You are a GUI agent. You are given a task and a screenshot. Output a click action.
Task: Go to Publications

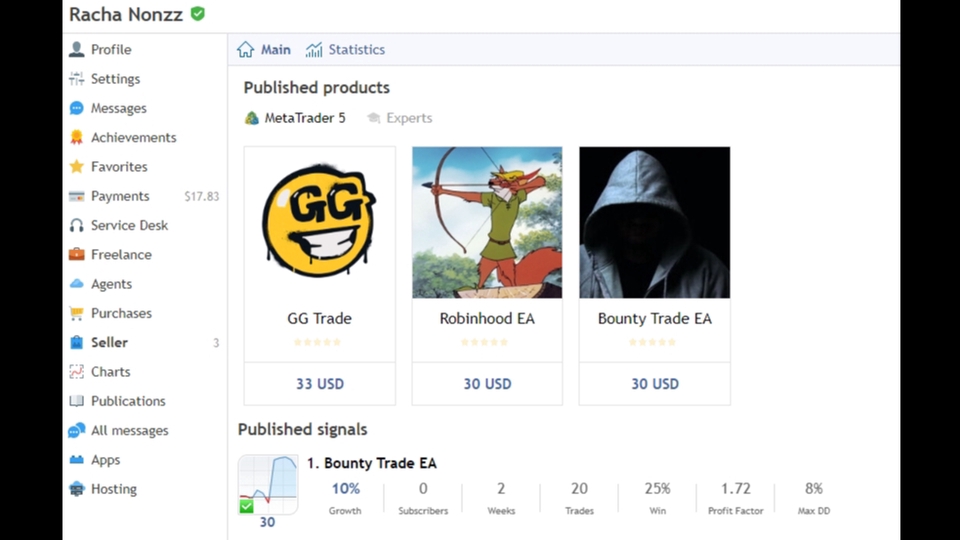(x=128, y=401)
